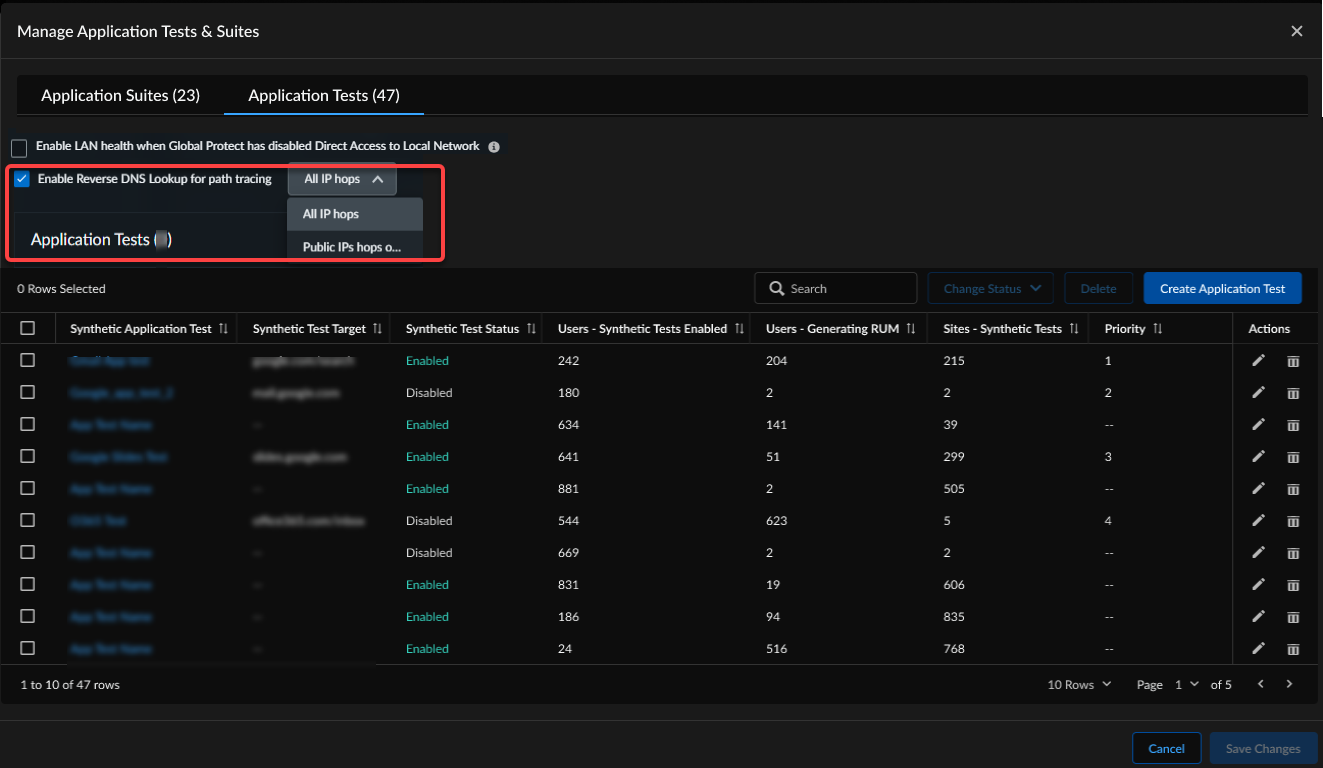This screenshot has height=768, width=1323.
Task: Click edit pencil for row with priority 3
Action: point(1258,456)
